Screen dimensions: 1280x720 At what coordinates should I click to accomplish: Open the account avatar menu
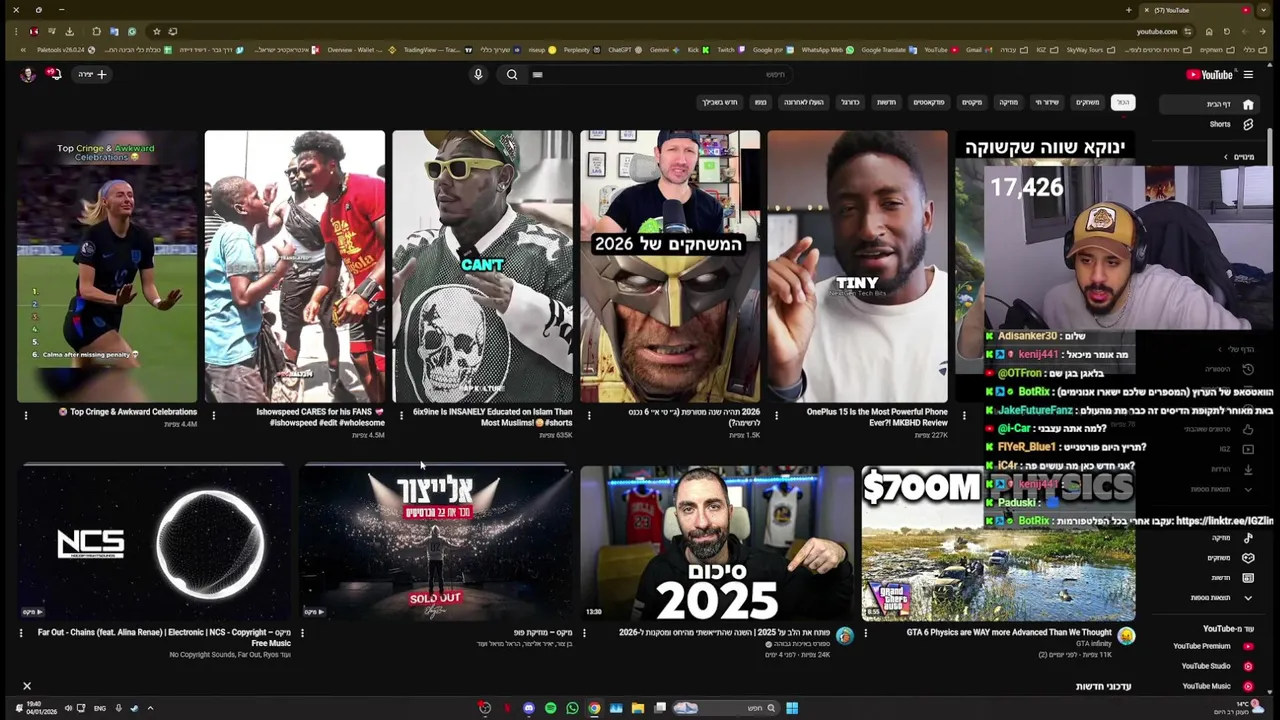pyautogui.click(x=28, y=74)
